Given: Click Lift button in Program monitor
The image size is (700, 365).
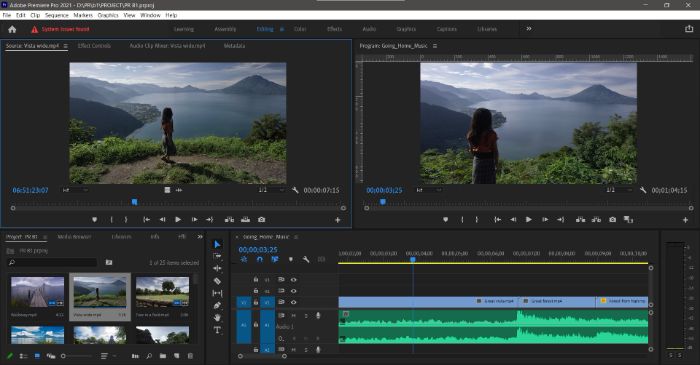Looking at the screenshot, I should tap(580, 220).
